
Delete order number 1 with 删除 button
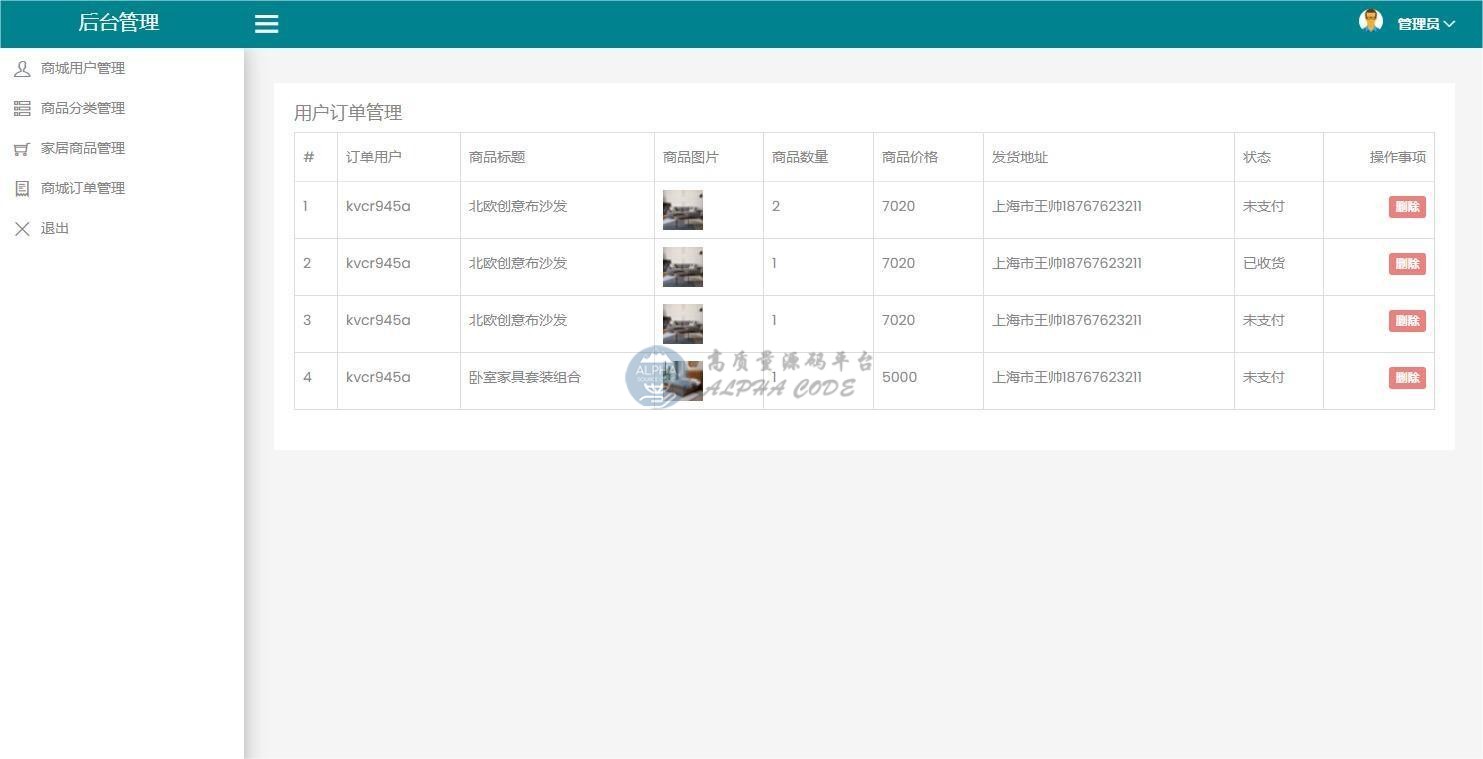tap(1406, 207)
